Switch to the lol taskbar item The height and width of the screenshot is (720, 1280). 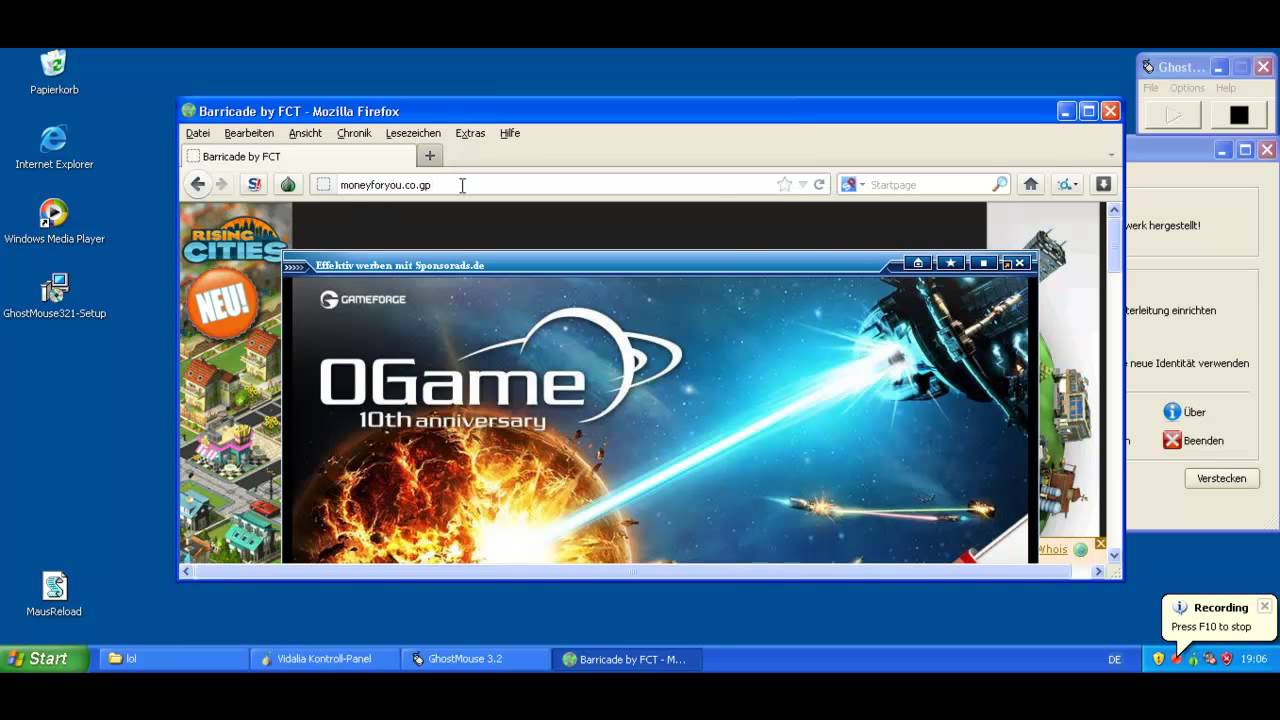coord(174,659)
